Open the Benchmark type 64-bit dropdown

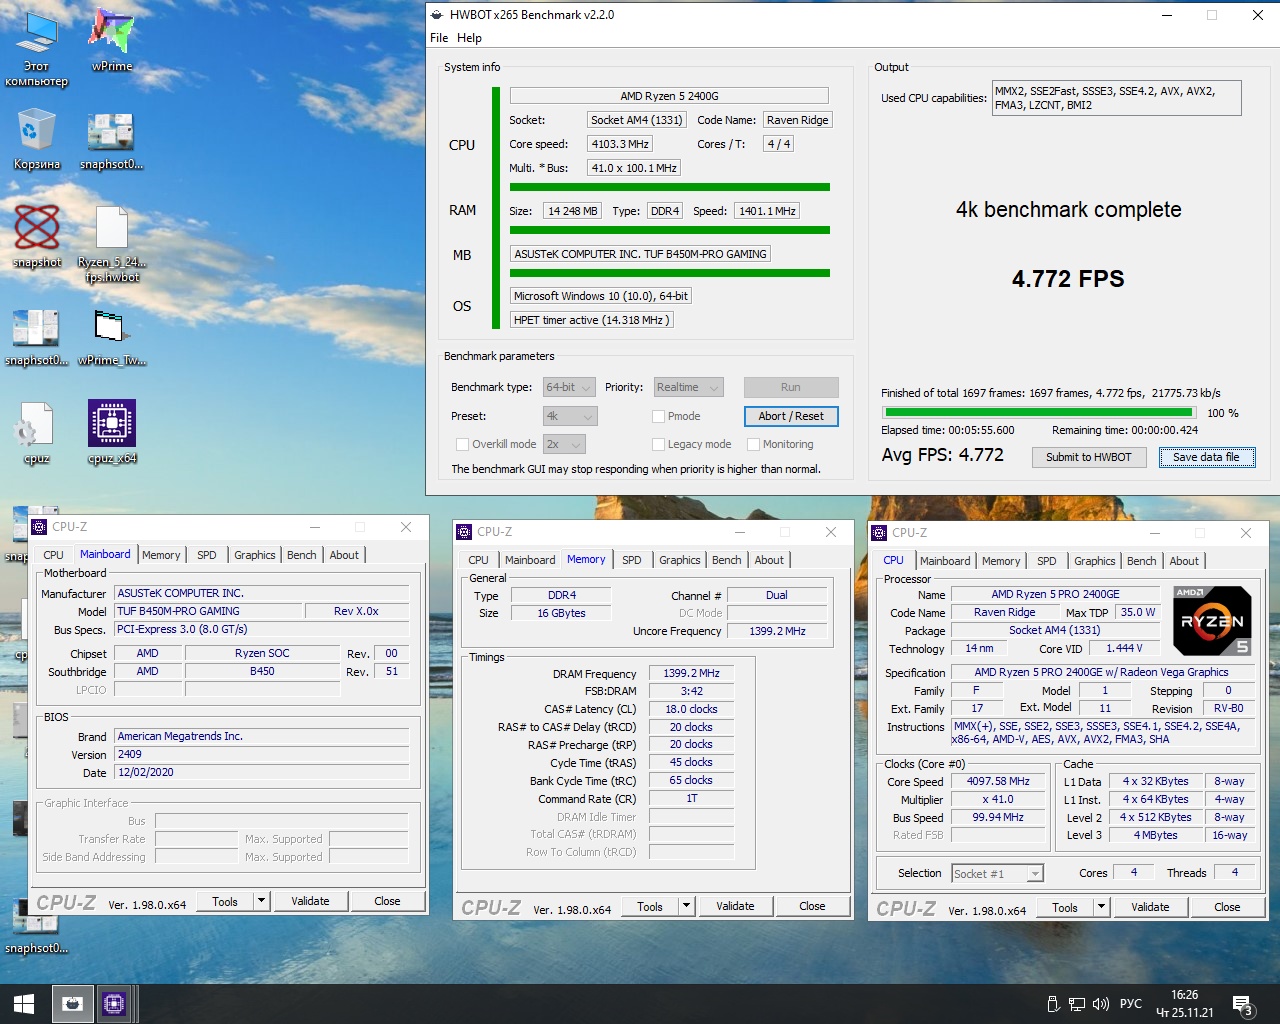pyautogui.click(x=569, y=388)
